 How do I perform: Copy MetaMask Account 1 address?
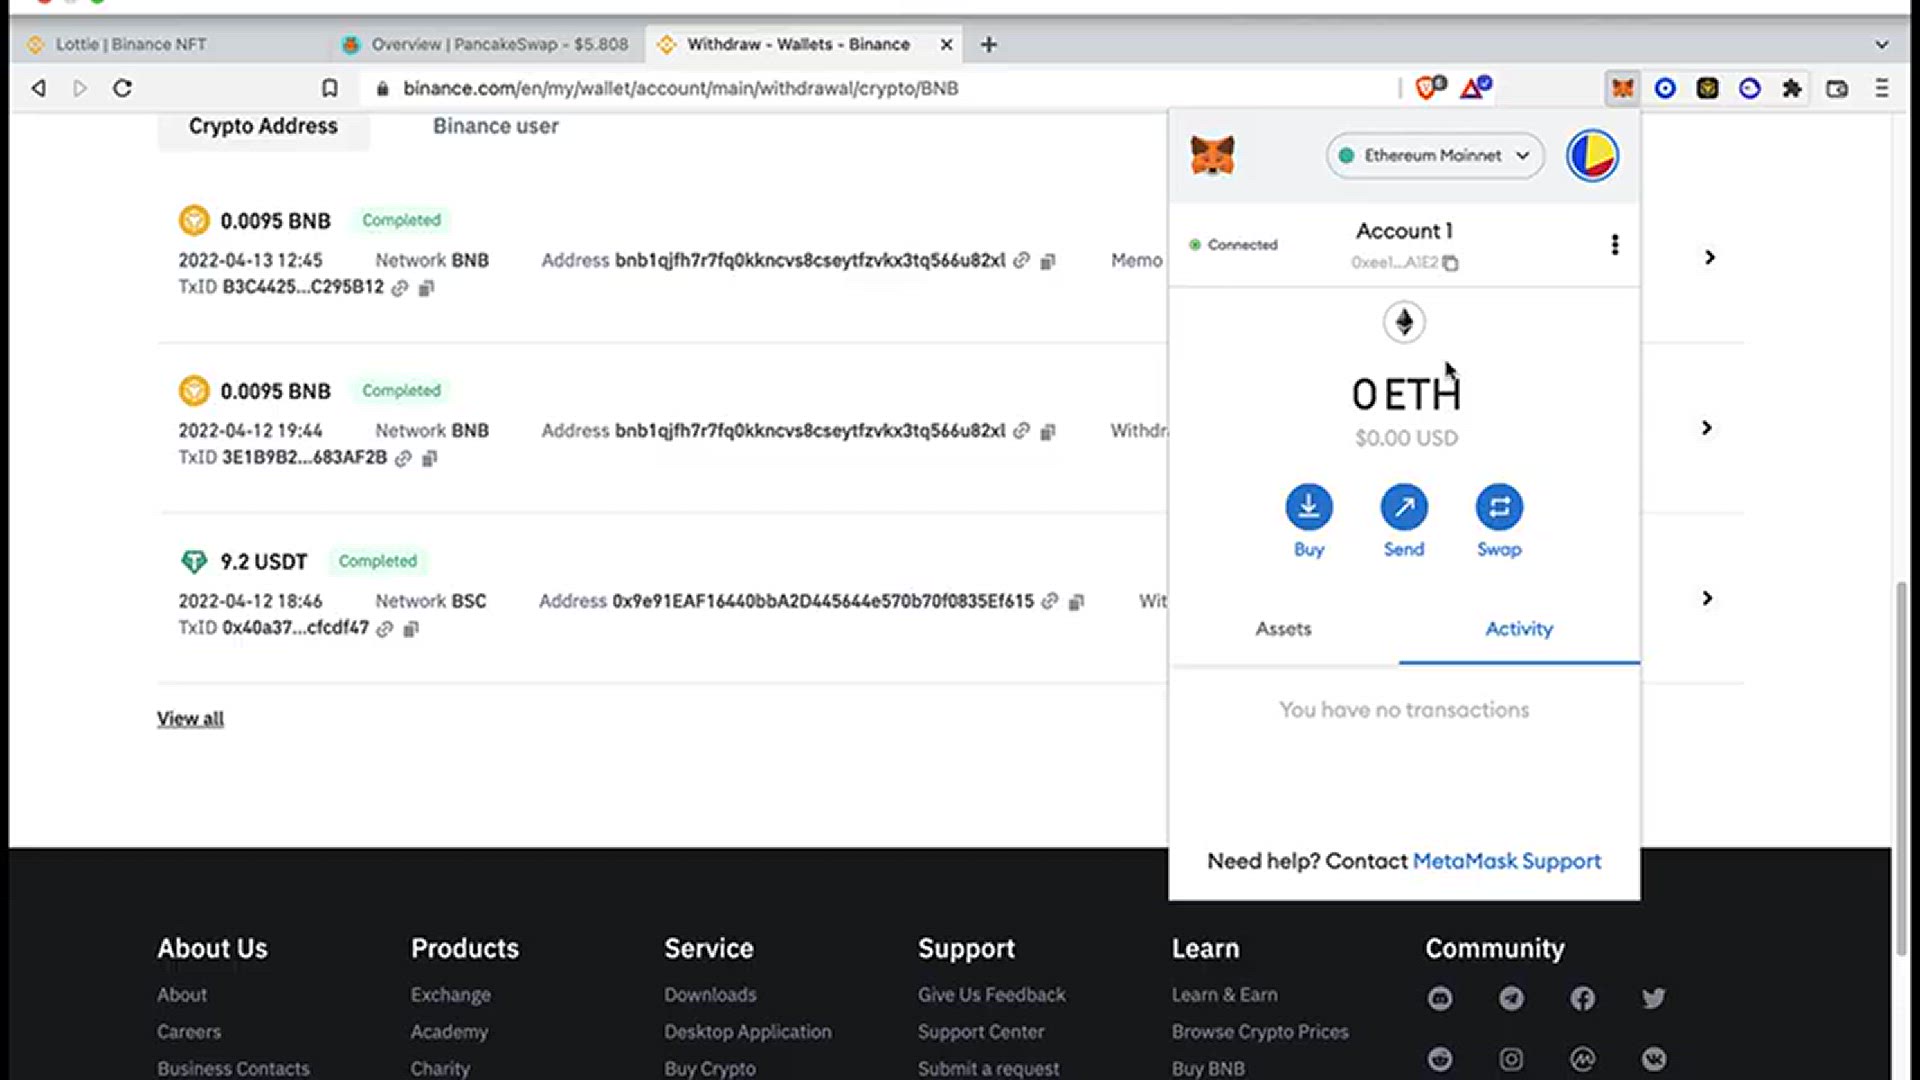tap(1451, 263)
